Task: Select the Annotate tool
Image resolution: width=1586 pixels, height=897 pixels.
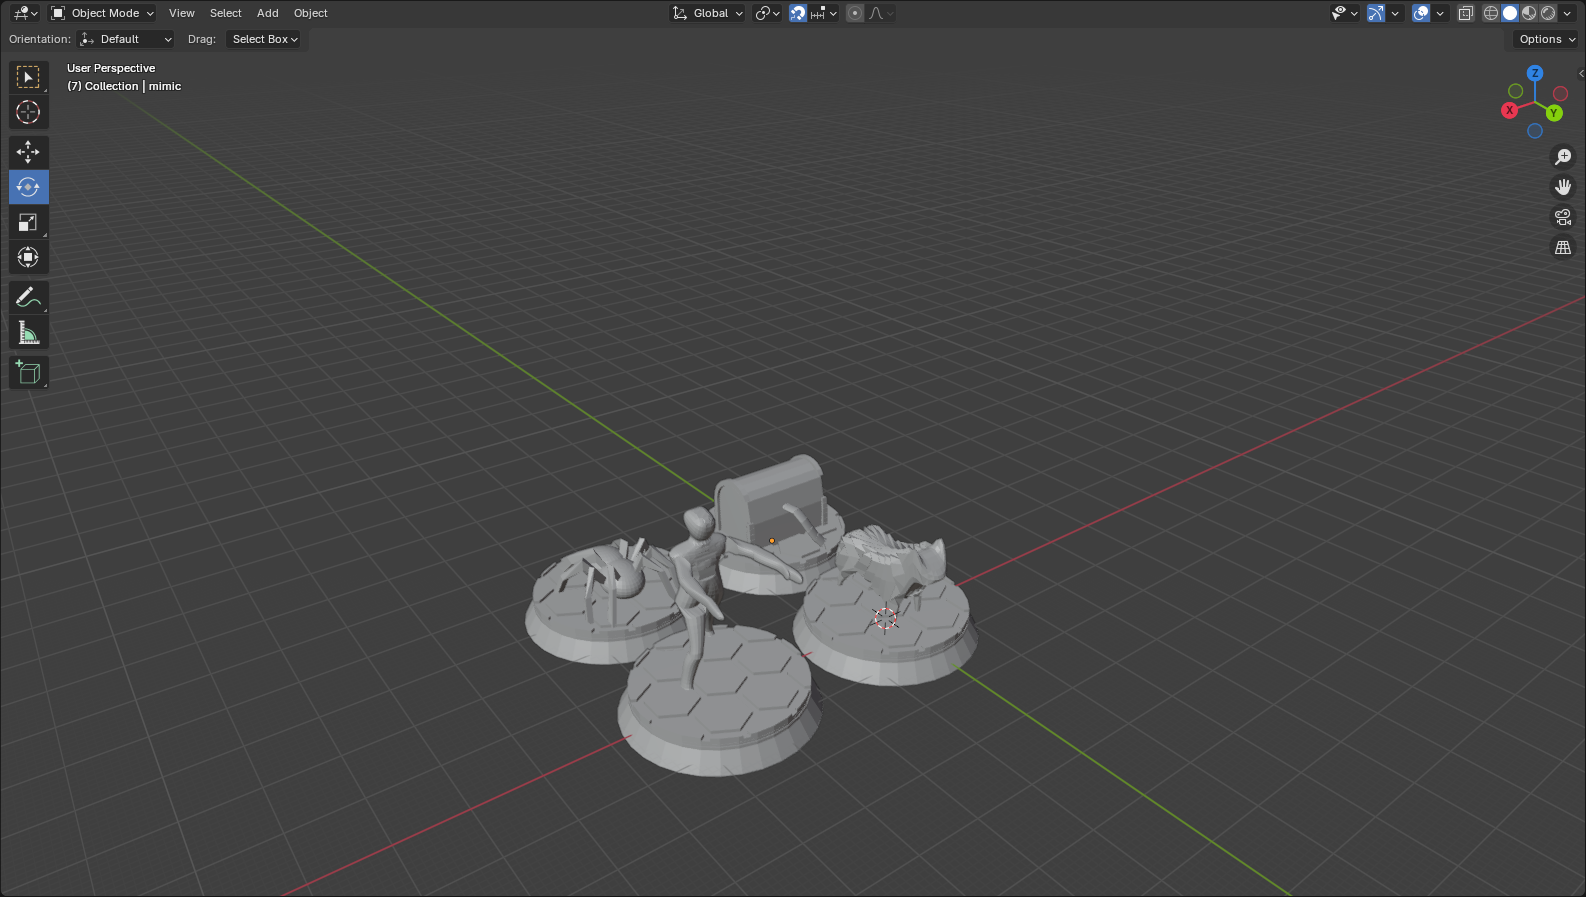Action: (x=28, y=297)
